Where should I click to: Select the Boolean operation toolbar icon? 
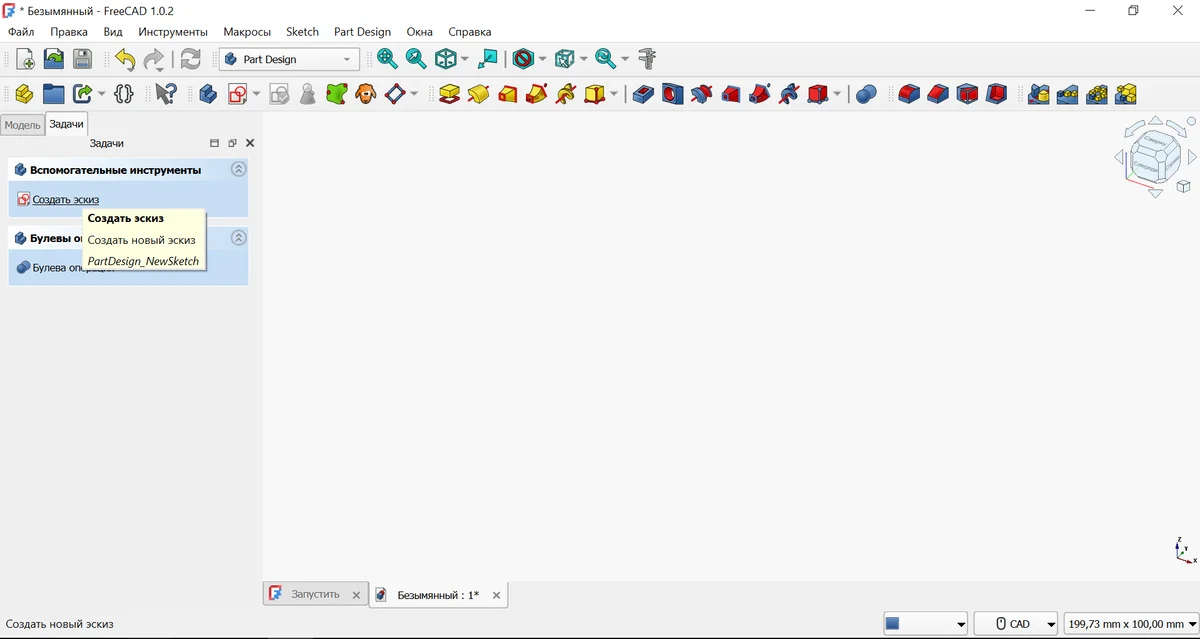866,94
